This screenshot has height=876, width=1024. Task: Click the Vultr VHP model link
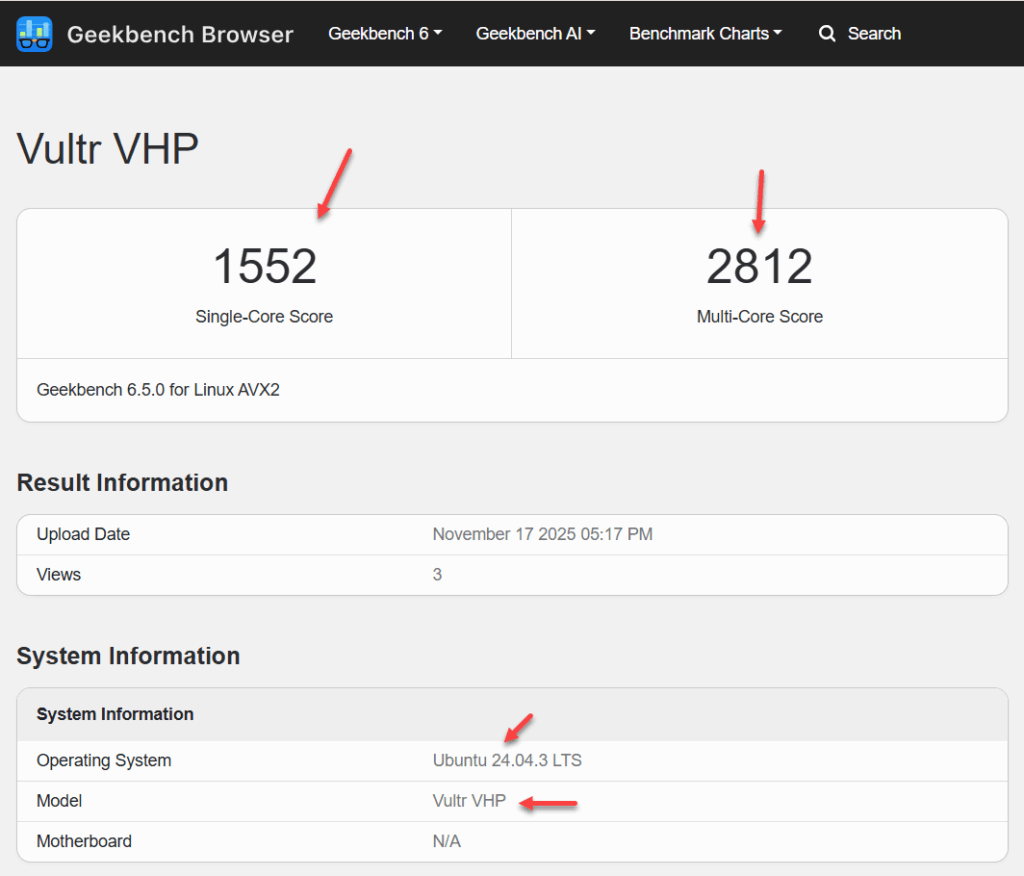(469, 800)
